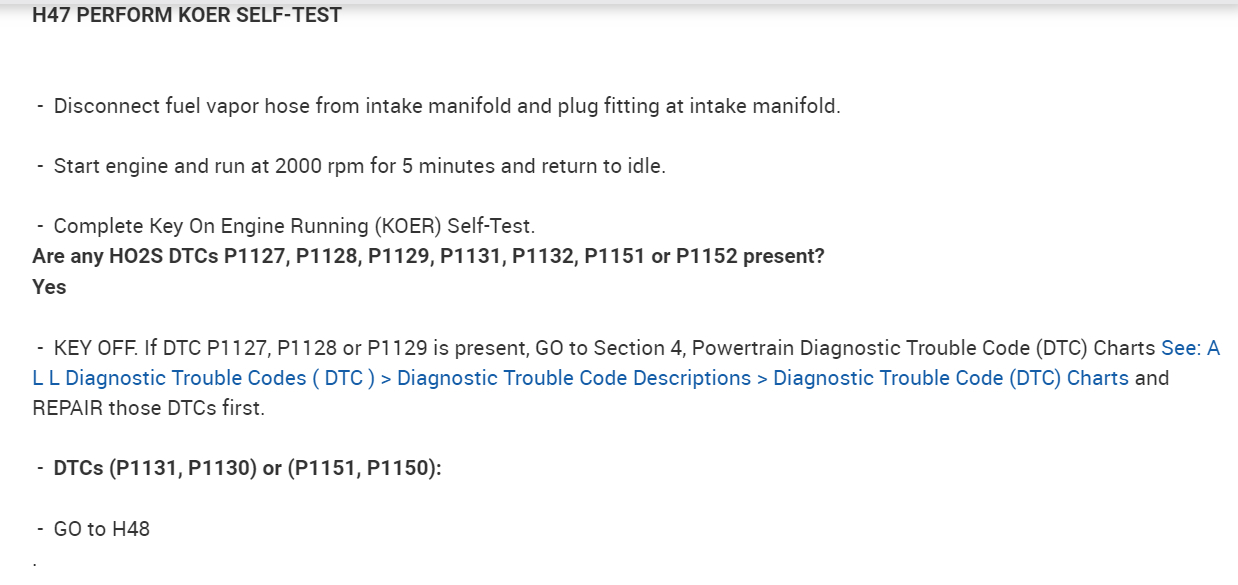This screenshot has width=1238, height=585.
Task: Click 'L L Diagnostic Trouble Codes ( DTC )' link text
Action: pos(202,378)
